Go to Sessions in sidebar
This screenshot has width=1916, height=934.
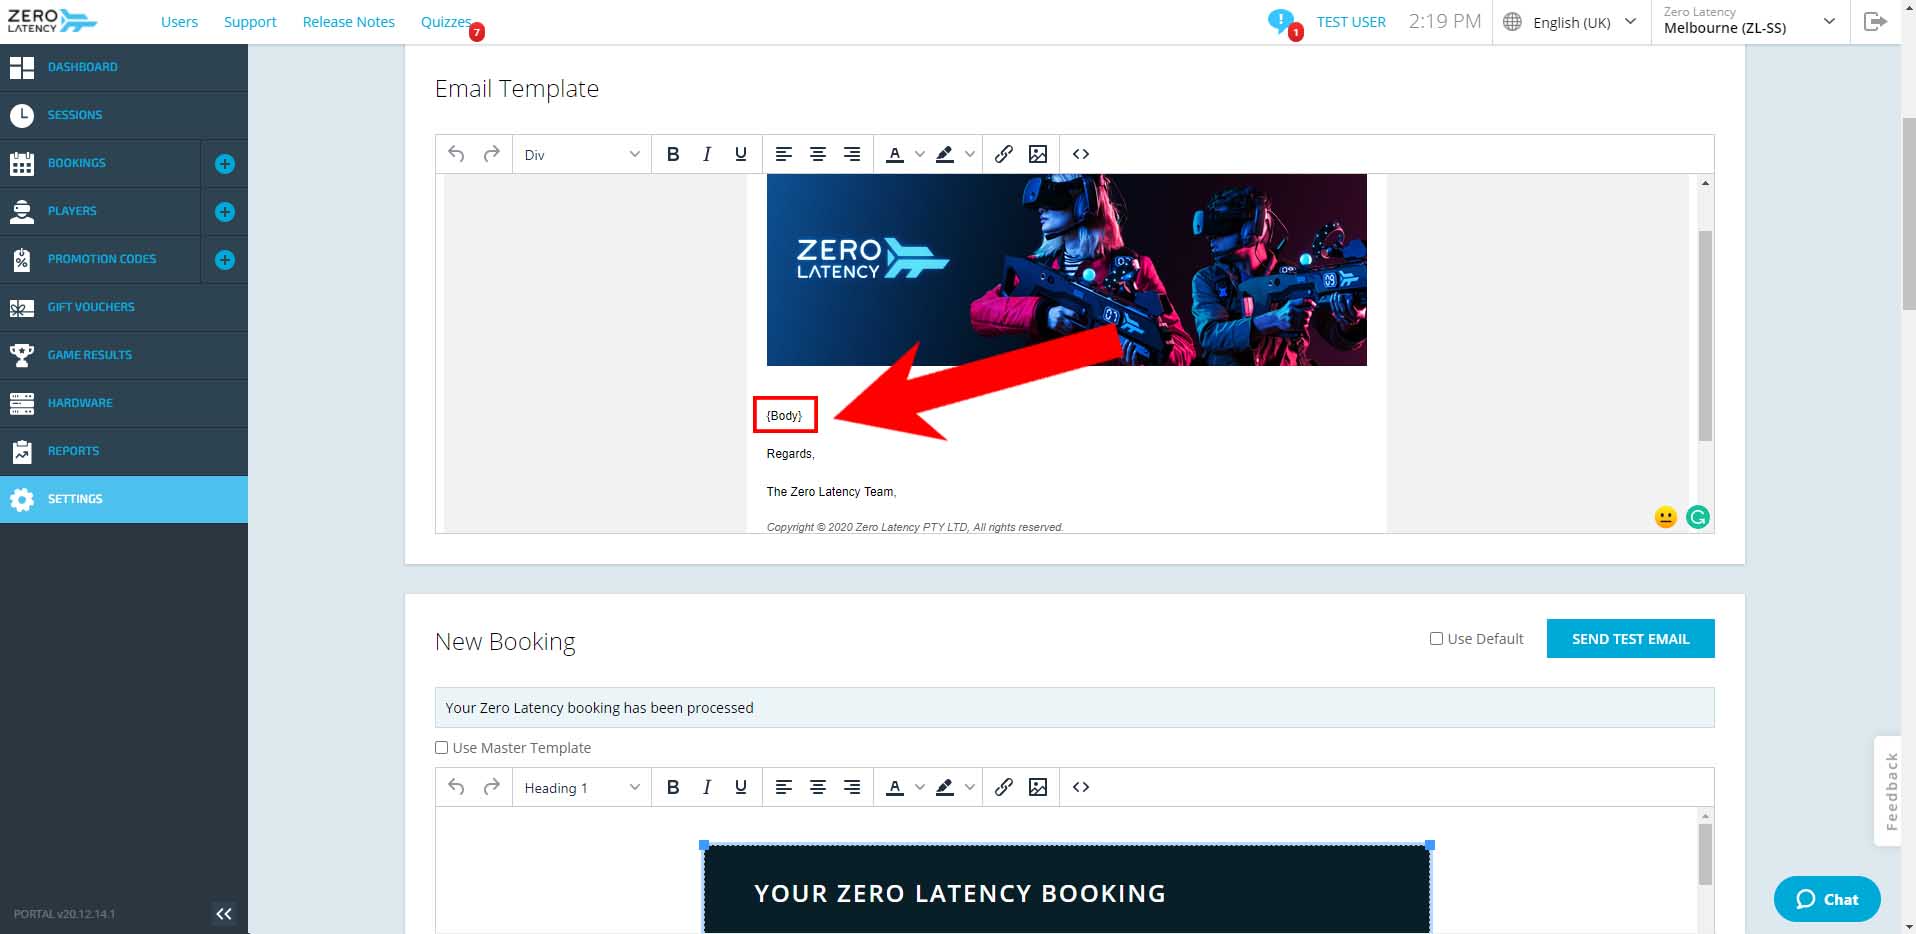tap(124, 115)
